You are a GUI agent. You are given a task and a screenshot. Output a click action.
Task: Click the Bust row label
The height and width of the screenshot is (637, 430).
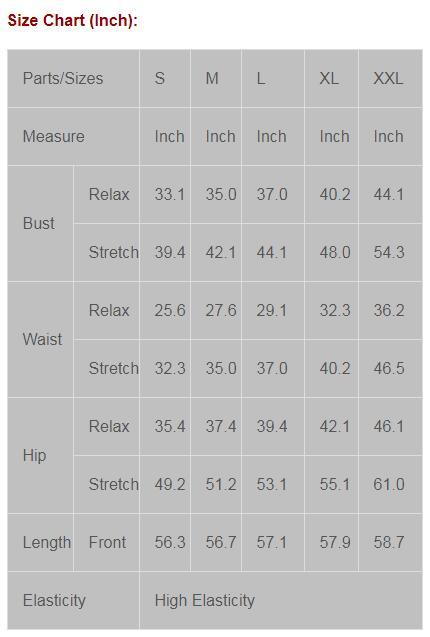39,223
